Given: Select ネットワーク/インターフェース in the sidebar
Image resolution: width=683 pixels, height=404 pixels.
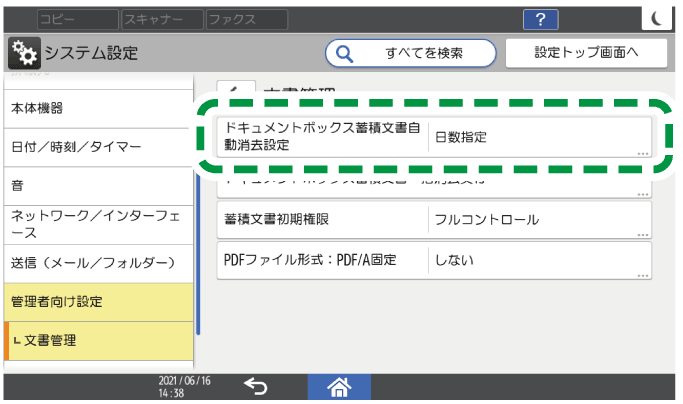Looking at the screenshot, I should [98, 225].
